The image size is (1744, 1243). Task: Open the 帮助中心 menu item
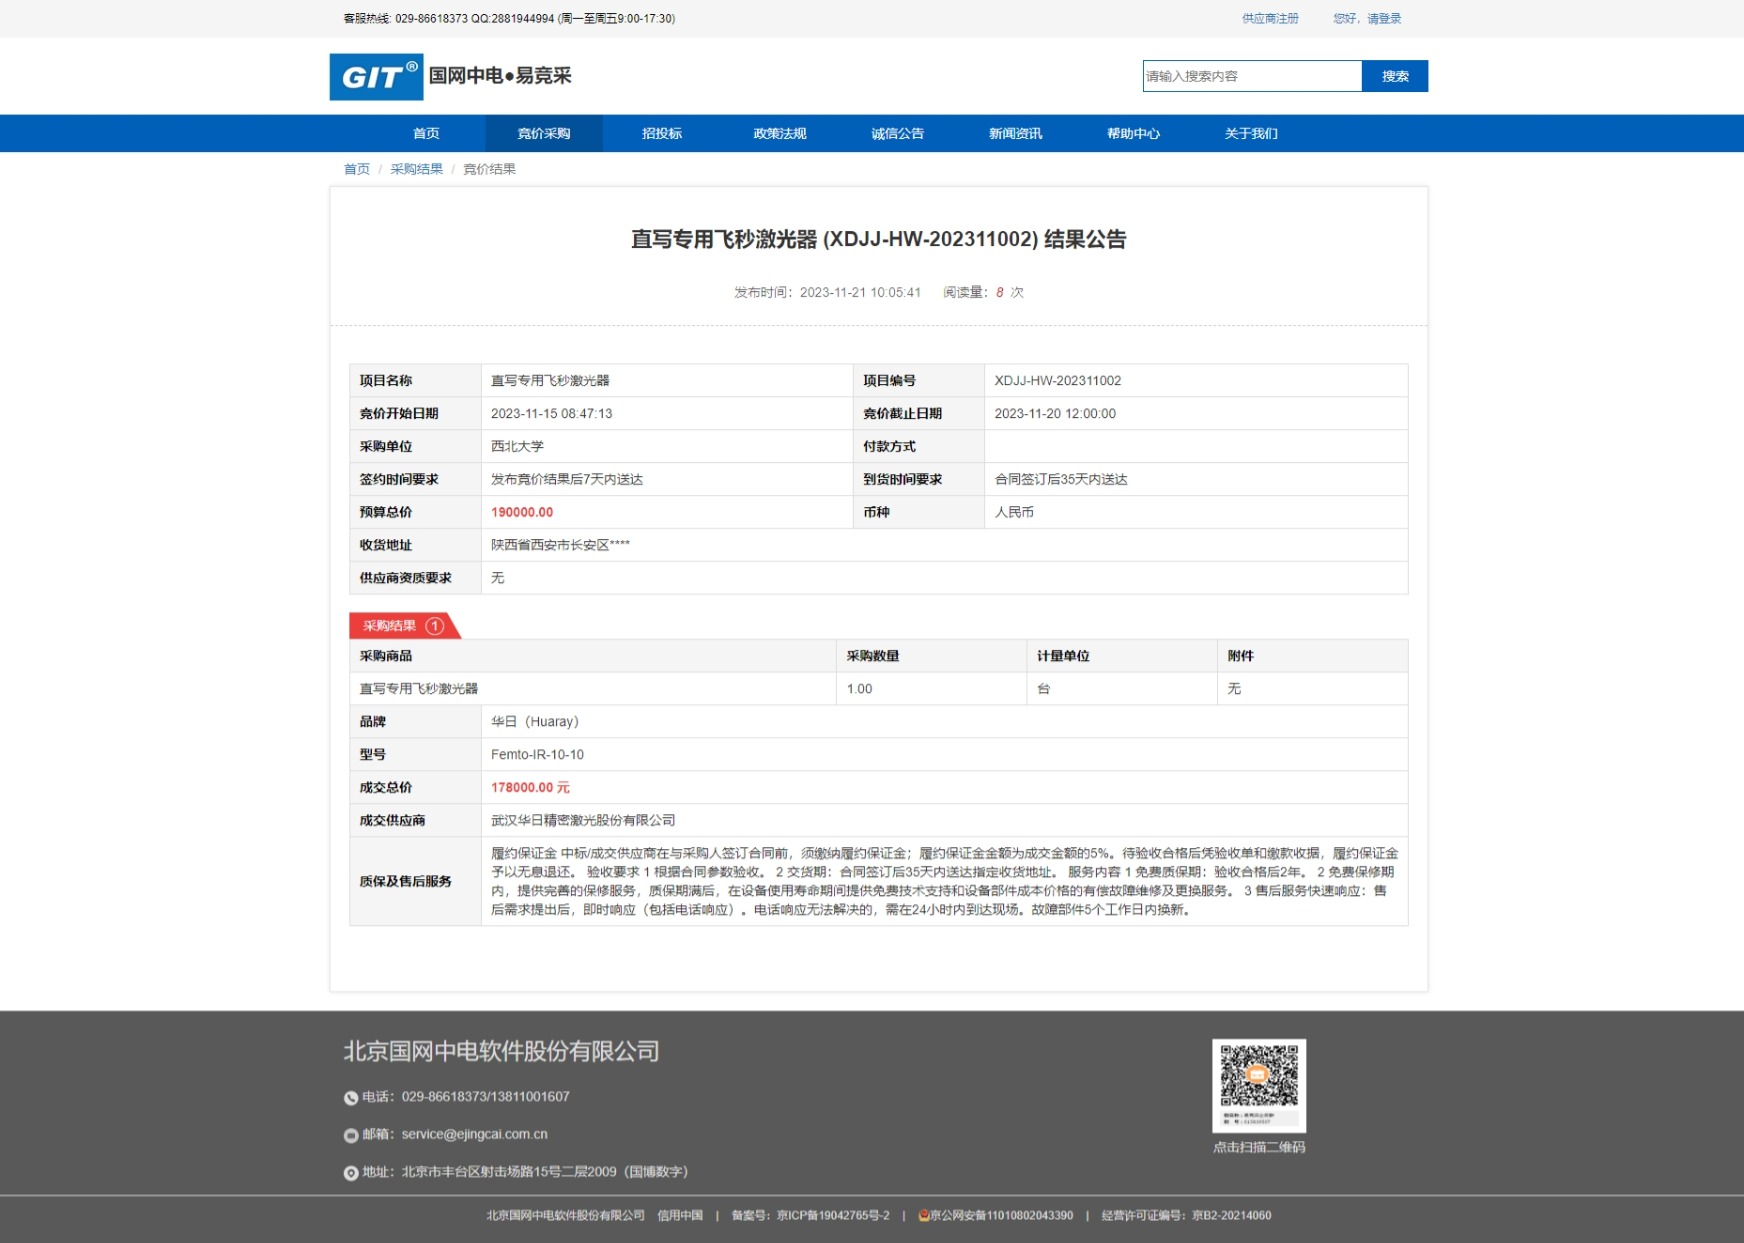pos(1133,134)
